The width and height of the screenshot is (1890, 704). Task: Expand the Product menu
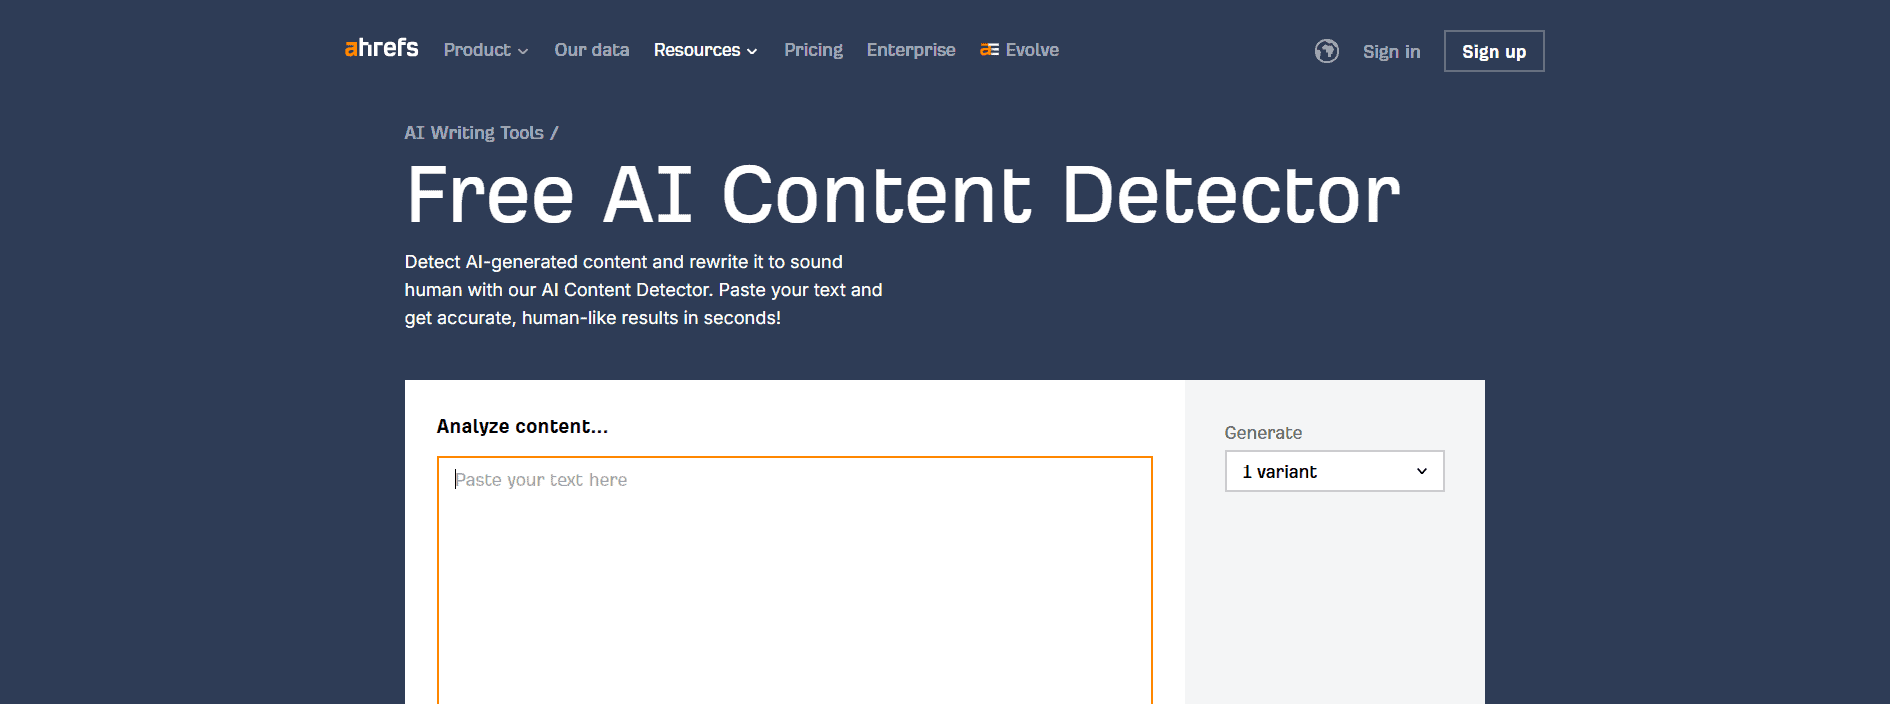485,50
